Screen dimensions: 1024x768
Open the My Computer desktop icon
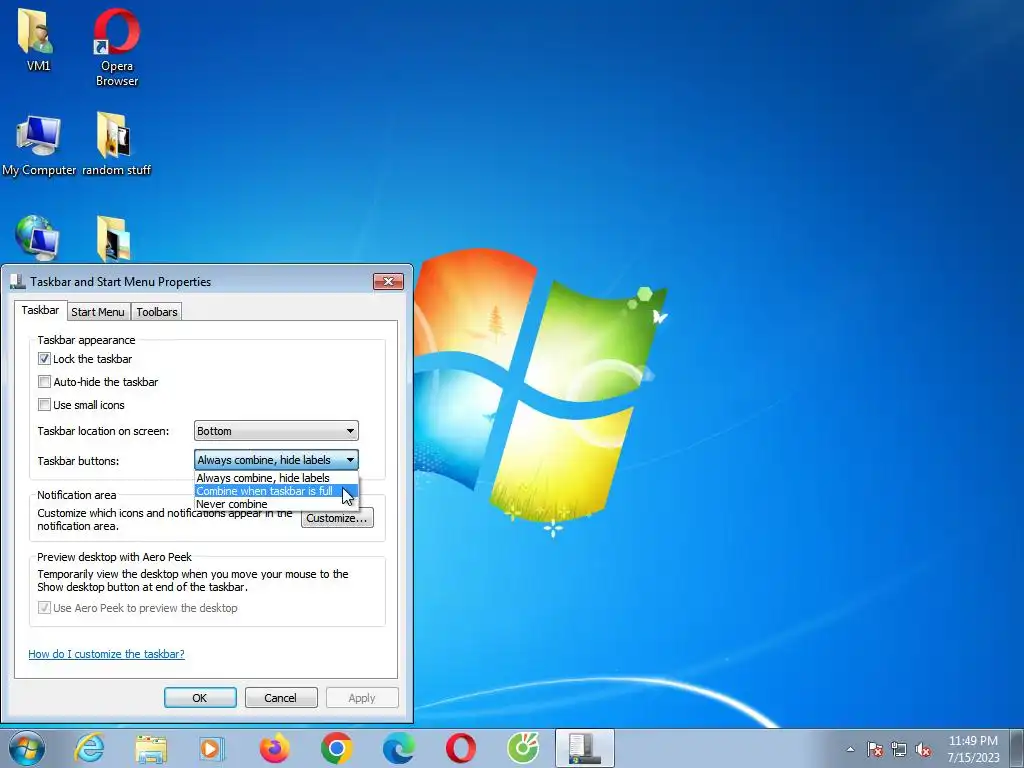coord(39,145)
